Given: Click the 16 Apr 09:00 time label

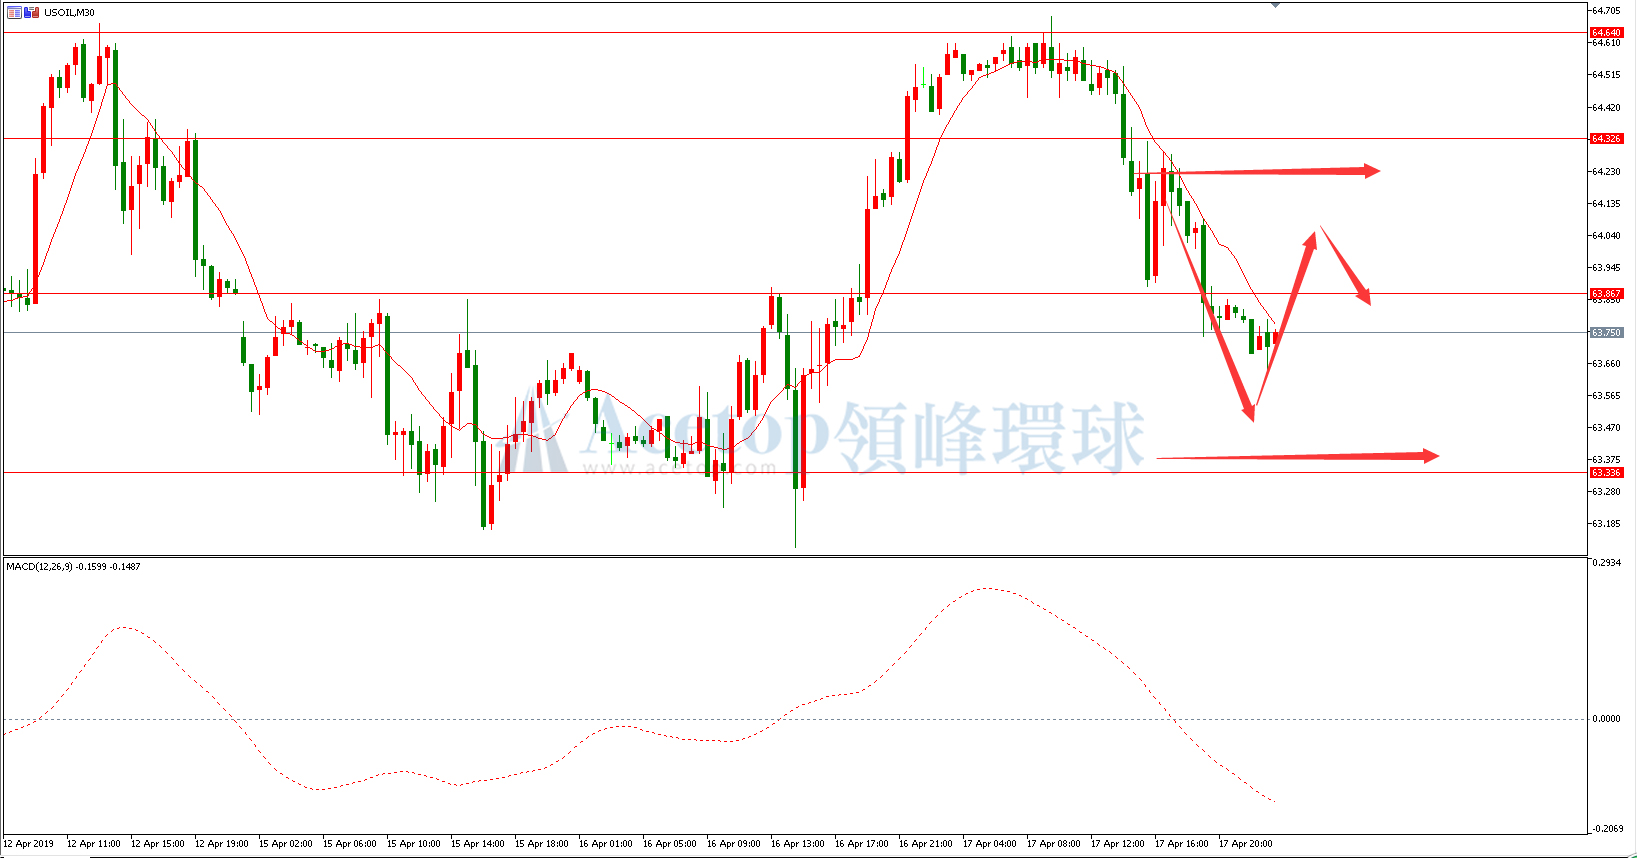Looking at the screenshot, I should pyautogui.click(x=734, y=843).
